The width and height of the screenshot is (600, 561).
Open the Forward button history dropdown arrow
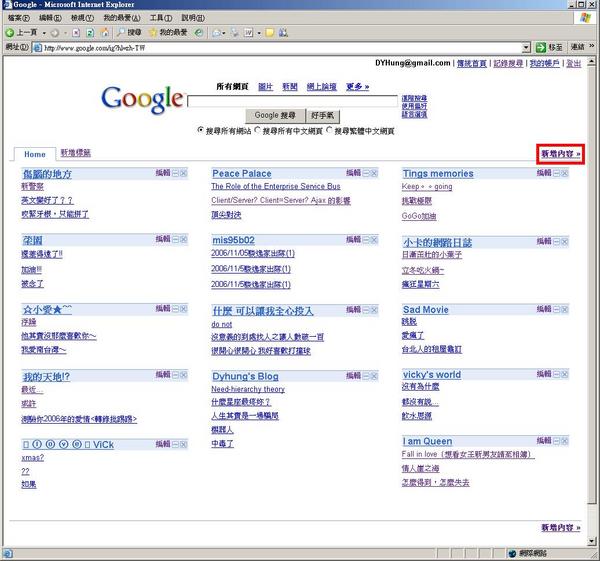[65, 33]
